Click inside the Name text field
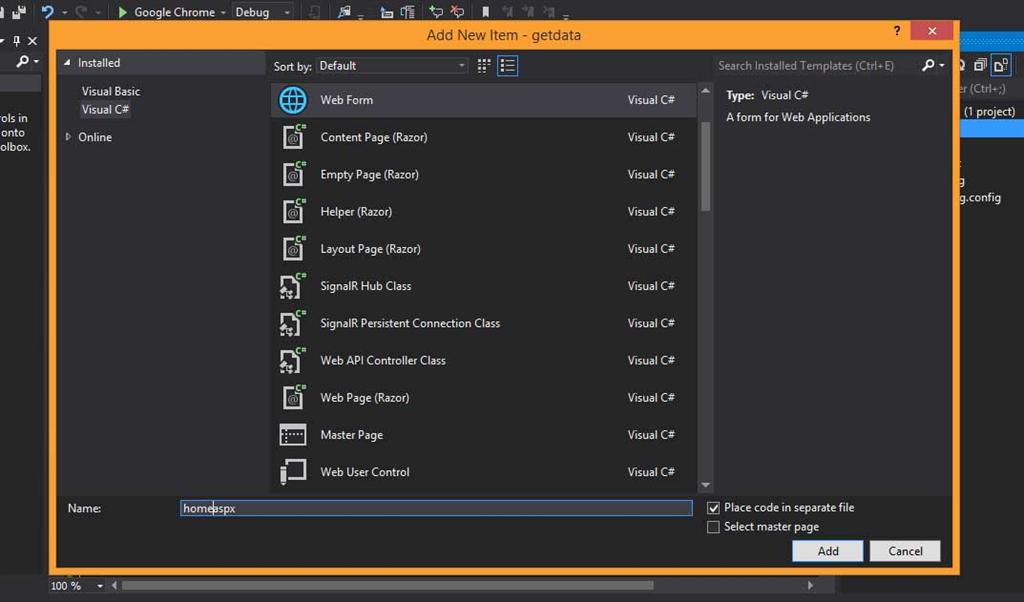Image resolution: width=1024 pixels, height=602 pixels. click(x=436, y=508)
